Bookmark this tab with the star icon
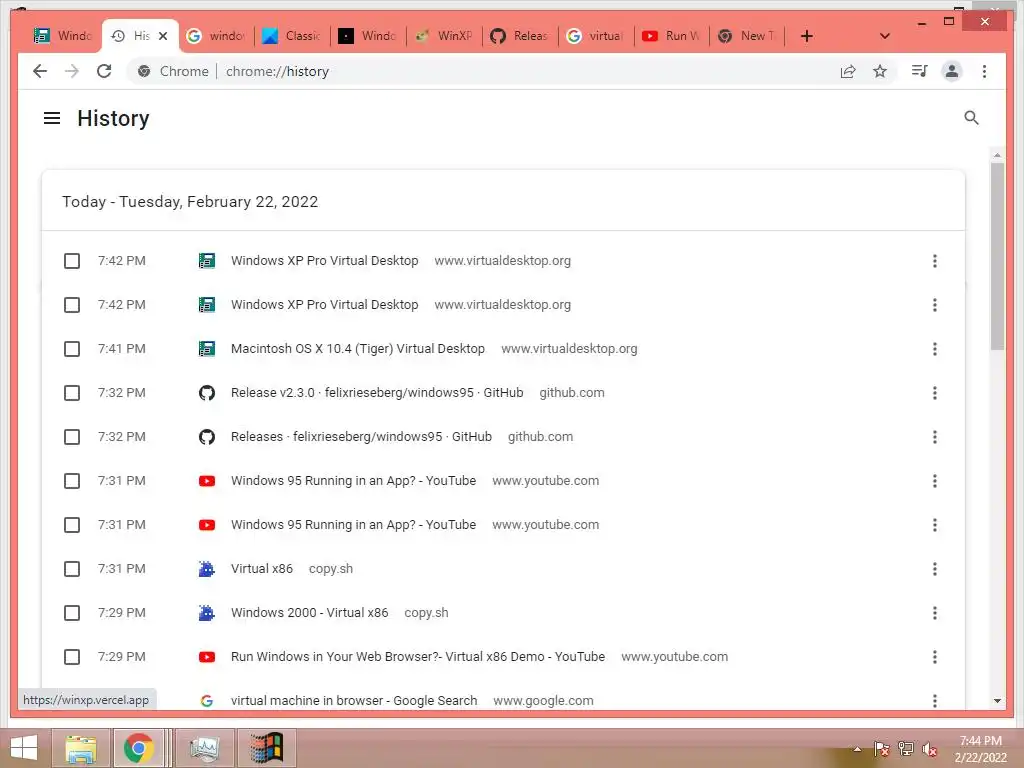 880,71
